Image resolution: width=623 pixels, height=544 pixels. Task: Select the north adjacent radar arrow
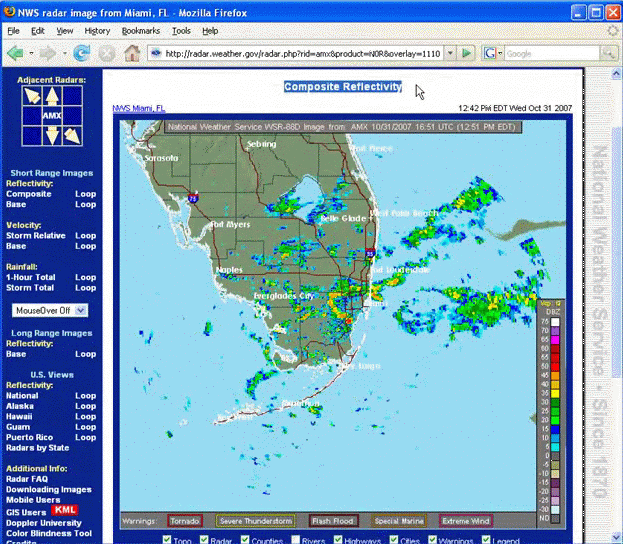coord(52,96)
